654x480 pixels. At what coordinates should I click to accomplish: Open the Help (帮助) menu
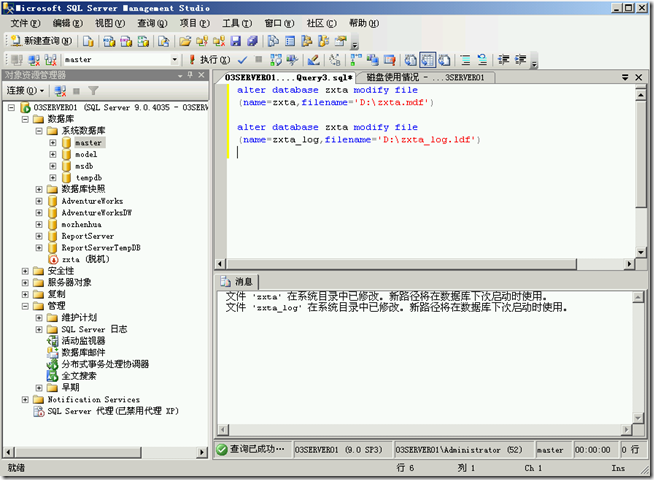click(x=364, y=23)
